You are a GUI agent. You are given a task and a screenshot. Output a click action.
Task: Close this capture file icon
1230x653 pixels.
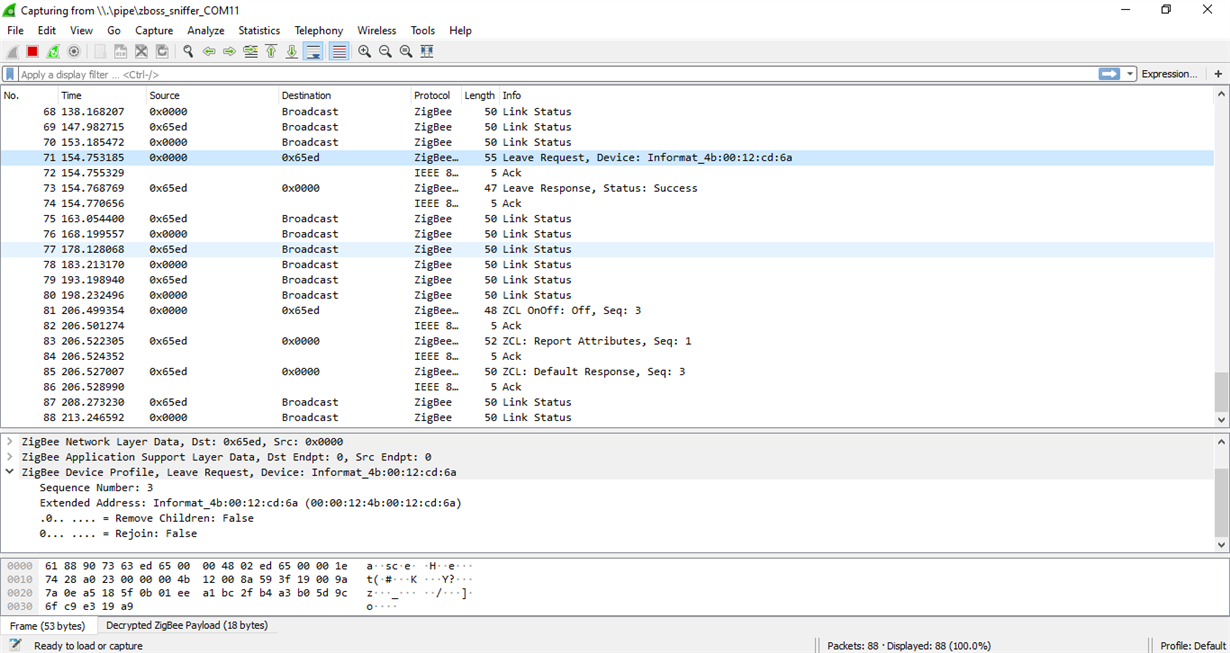pyautogui.click(x=141, y=51)
